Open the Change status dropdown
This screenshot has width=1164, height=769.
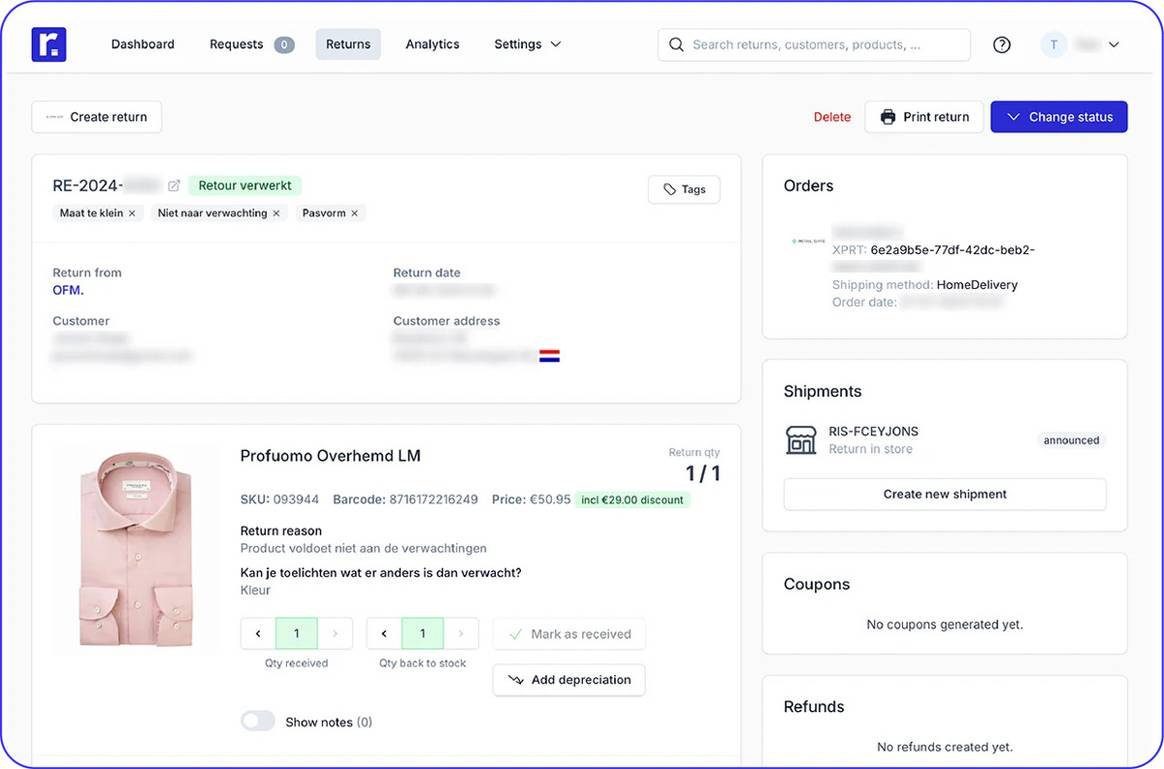click(1059, 117)
